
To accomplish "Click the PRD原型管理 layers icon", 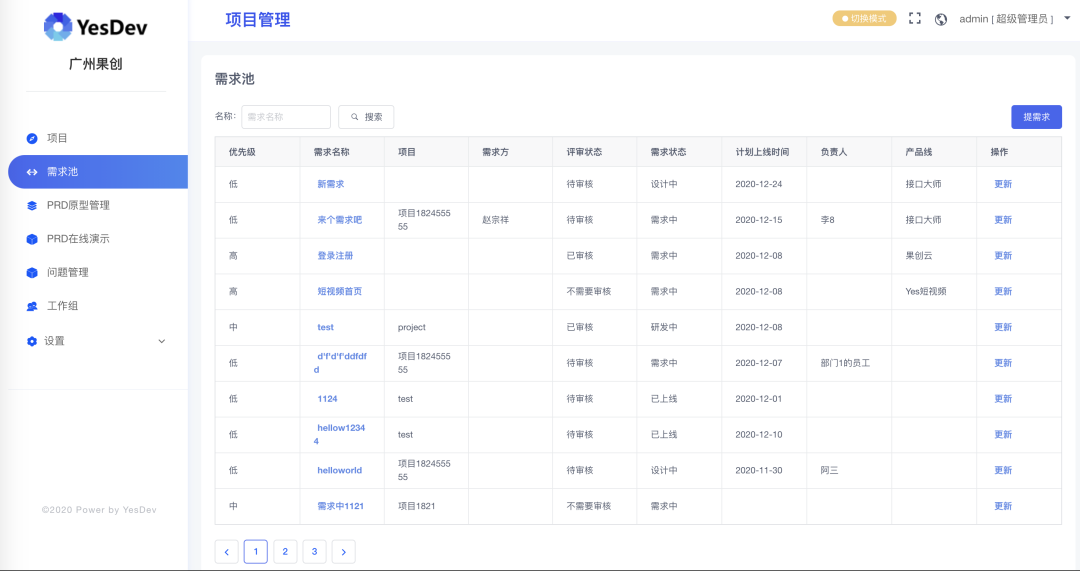I will point(32,205).
